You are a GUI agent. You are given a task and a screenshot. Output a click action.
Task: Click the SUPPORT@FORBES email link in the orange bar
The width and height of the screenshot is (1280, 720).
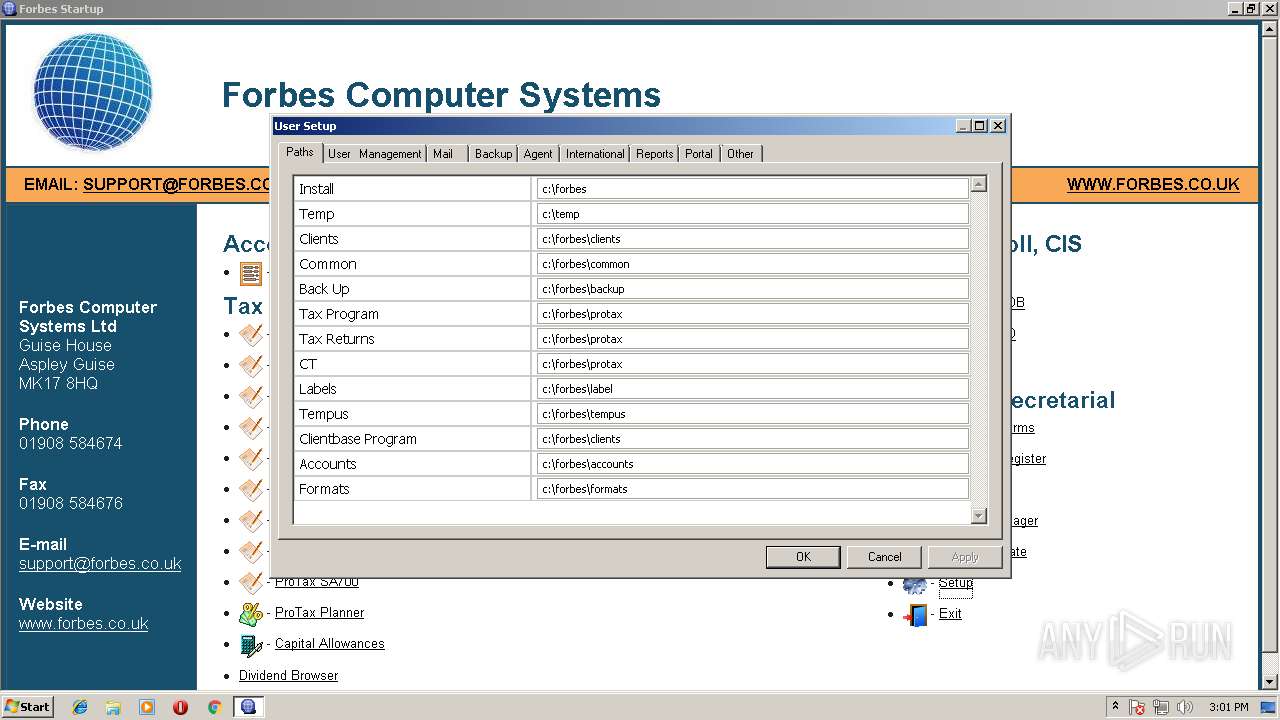(x=177, y=185)
